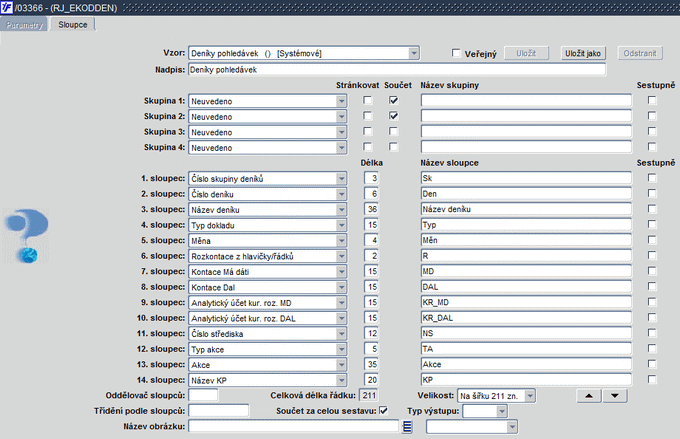680x439 pixels.
Task: Click the down arrow move button
Action: [x=615, y=396]
